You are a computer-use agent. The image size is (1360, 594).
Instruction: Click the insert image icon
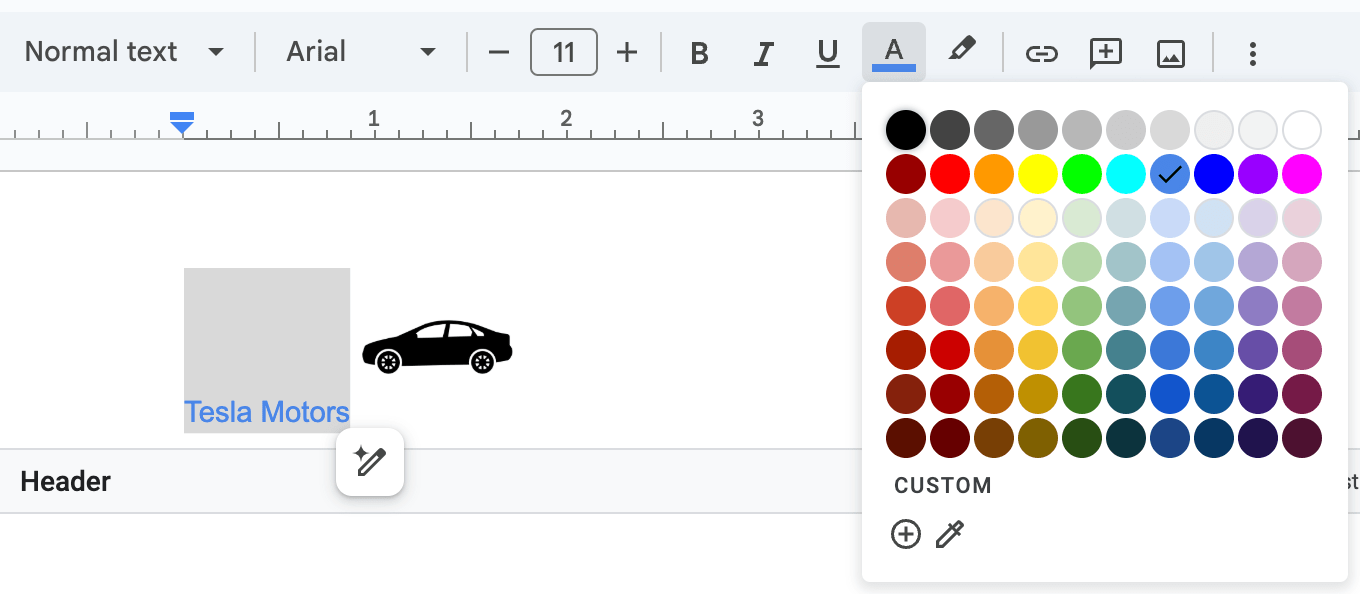(x=1170, y=53)
